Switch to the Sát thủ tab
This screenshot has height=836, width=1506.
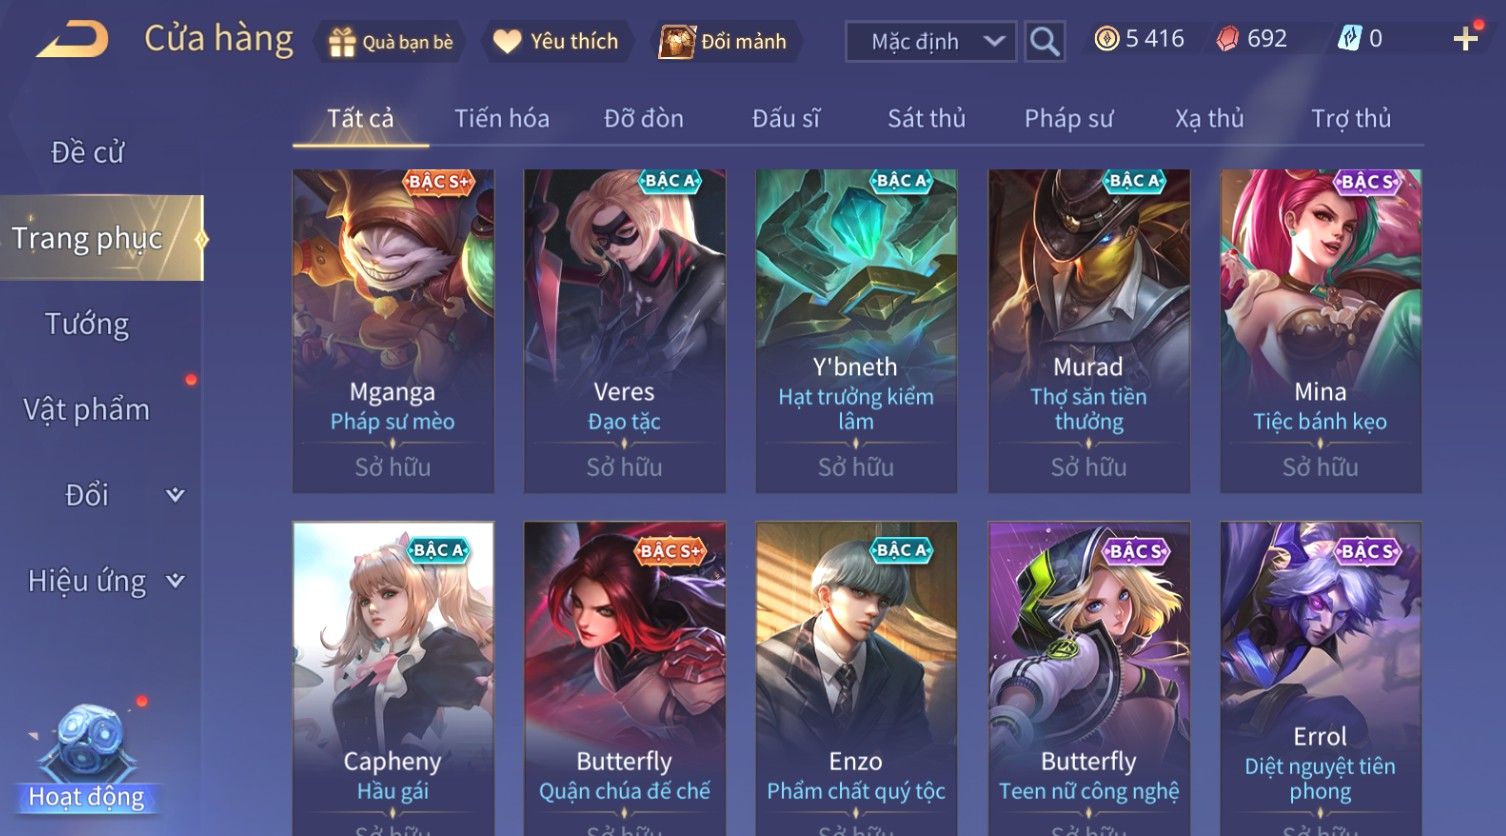(x=926, y=119)
